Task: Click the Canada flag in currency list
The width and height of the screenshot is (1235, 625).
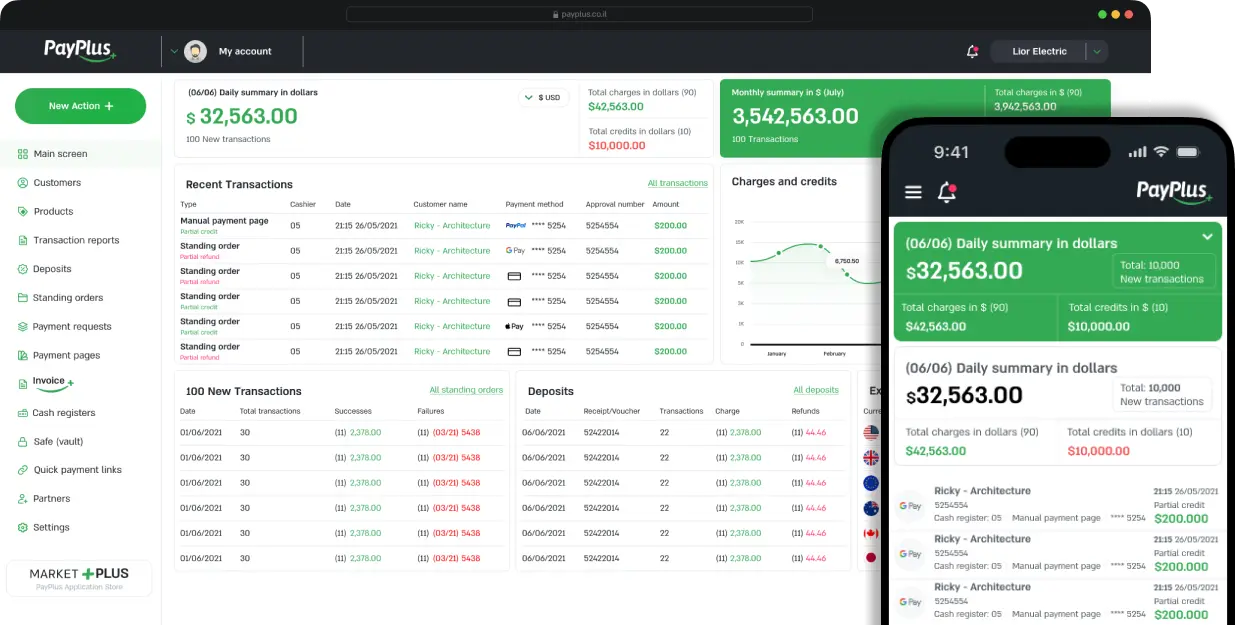Action: pos(871,533)
